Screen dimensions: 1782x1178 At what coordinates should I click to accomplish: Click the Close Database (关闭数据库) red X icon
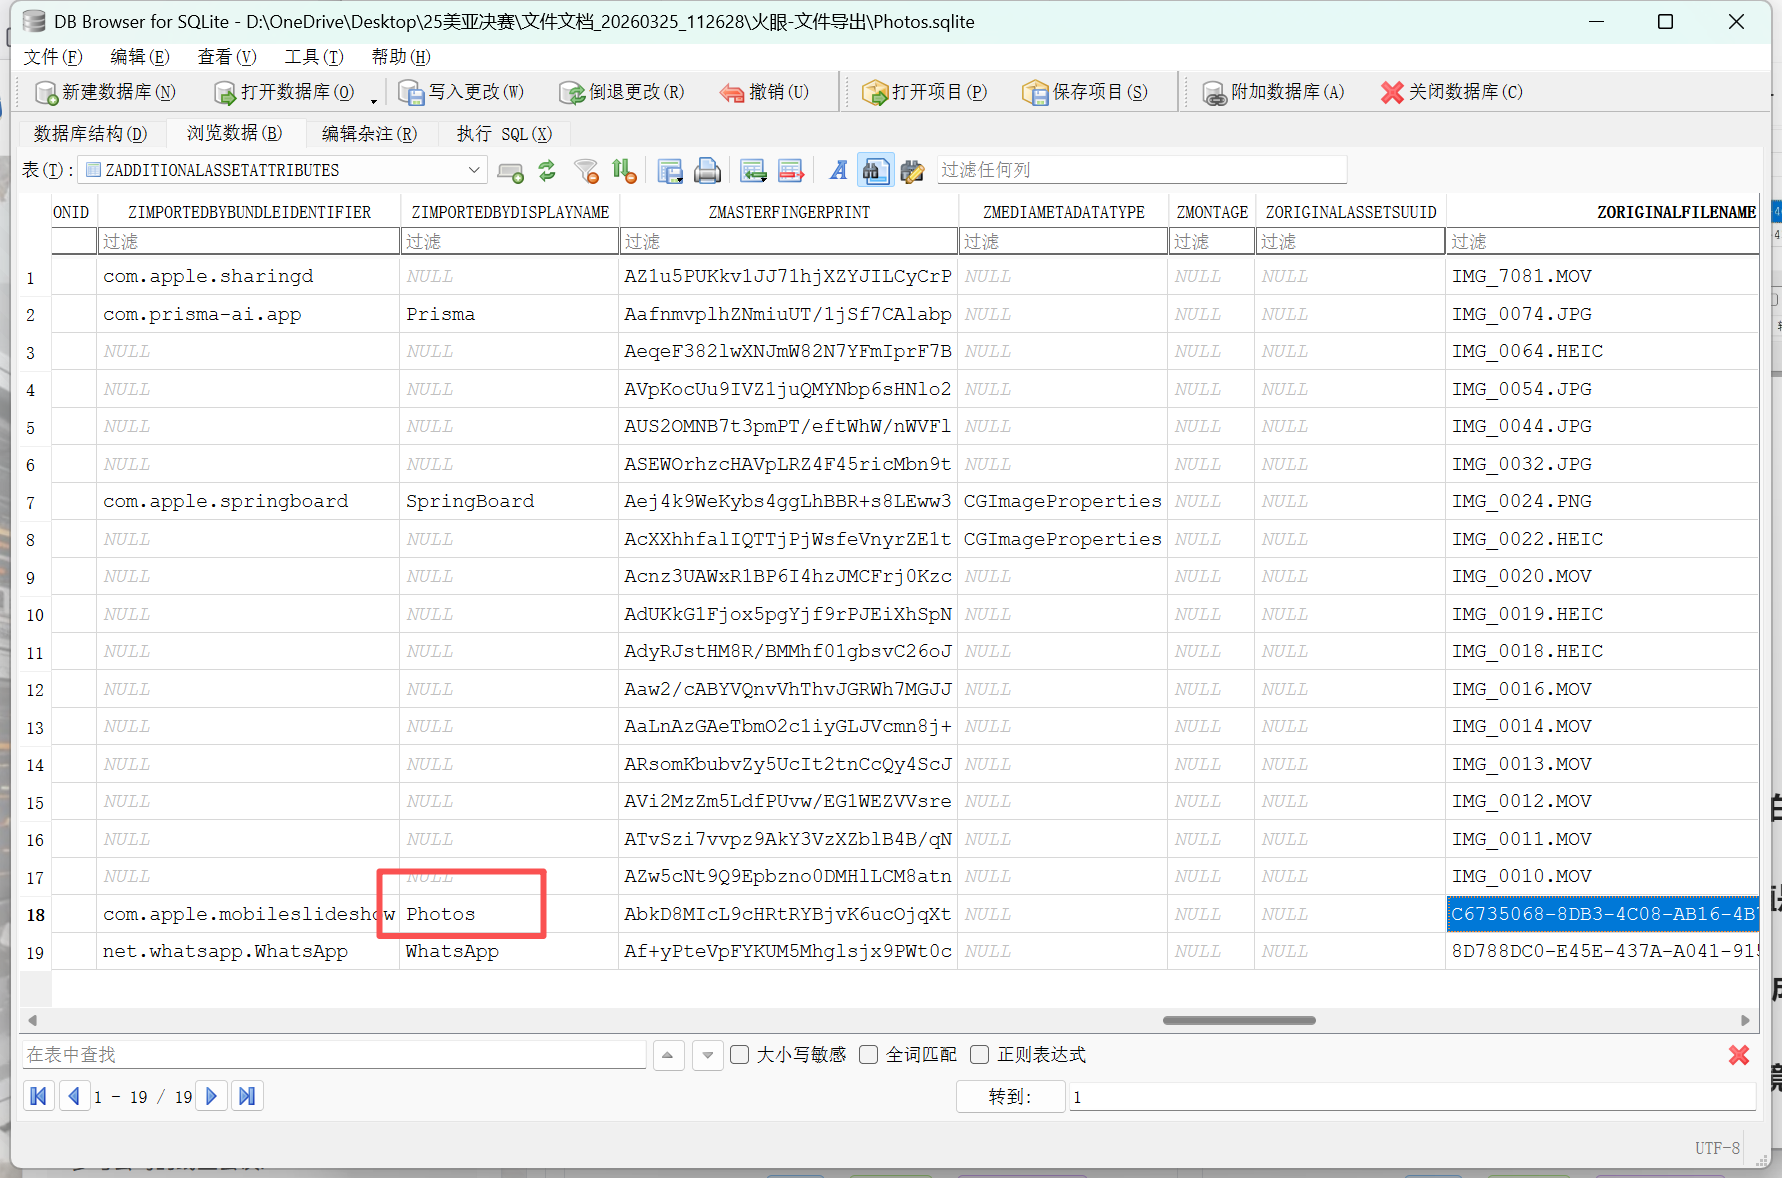point(1392,93)
